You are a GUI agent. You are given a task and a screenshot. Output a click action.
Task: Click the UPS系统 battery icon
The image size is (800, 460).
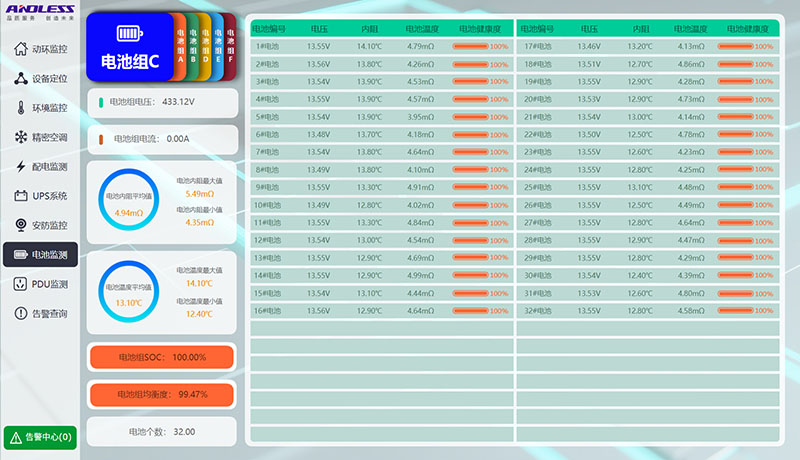(x=21, y=196)
